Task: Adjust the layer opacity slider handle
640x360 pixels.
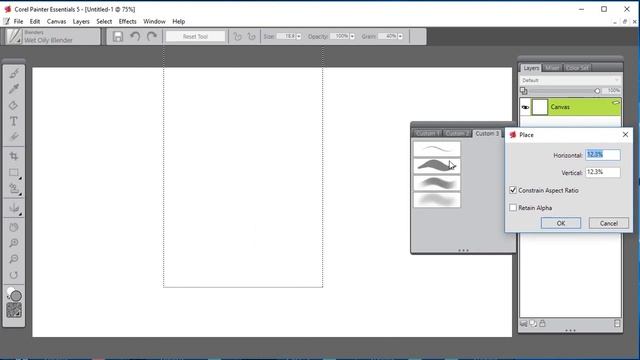Action: click(x=597, y=91)
